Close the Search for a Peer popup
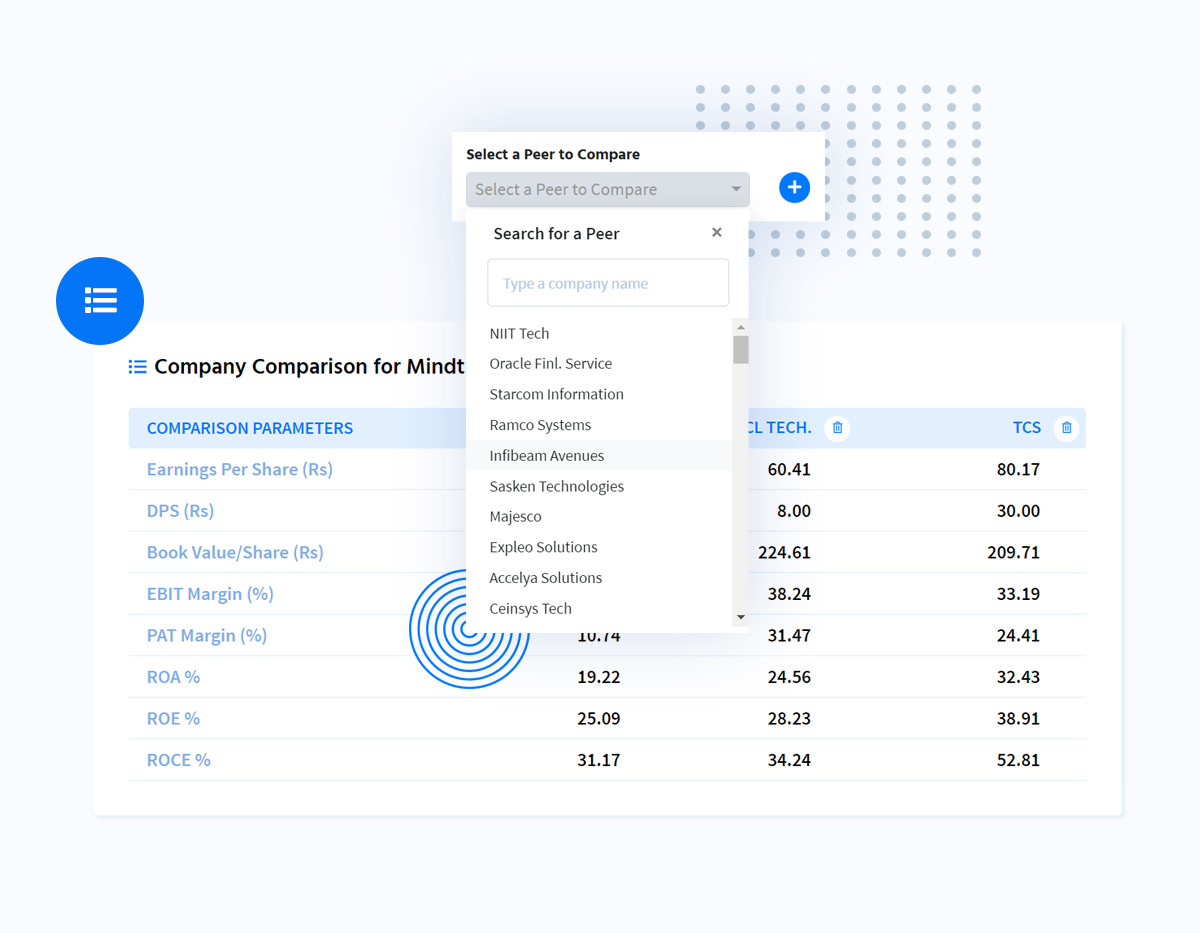This screenshot has width=1200, height=933. tap(716, 232)
